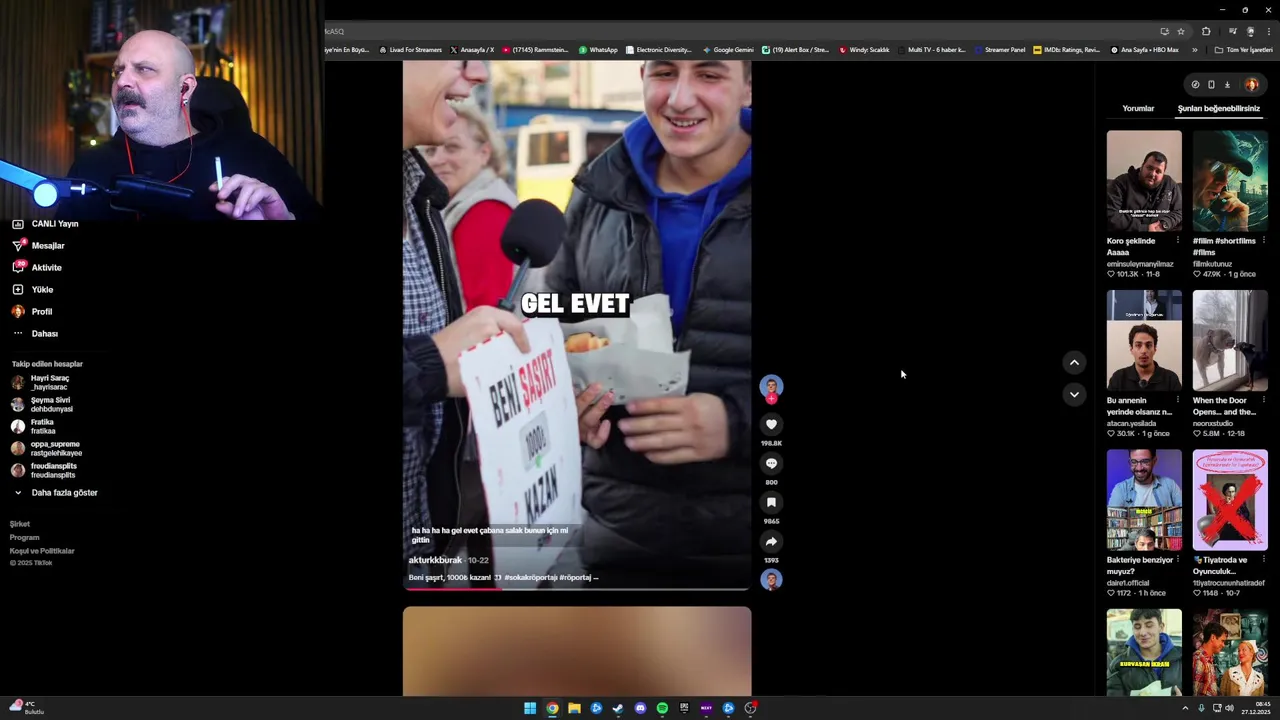
Task: Like the video with the heart icon
Action: 771,424
